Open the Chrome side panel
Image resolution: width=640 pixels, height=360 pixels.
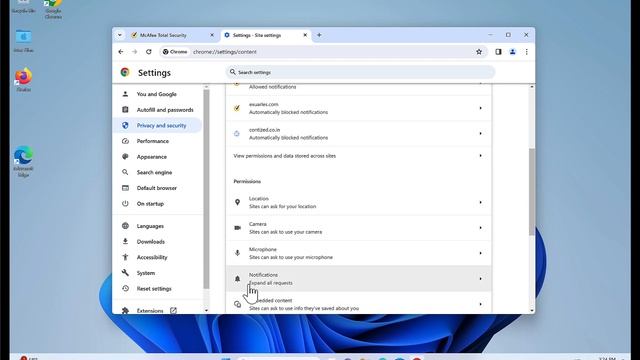498,52
